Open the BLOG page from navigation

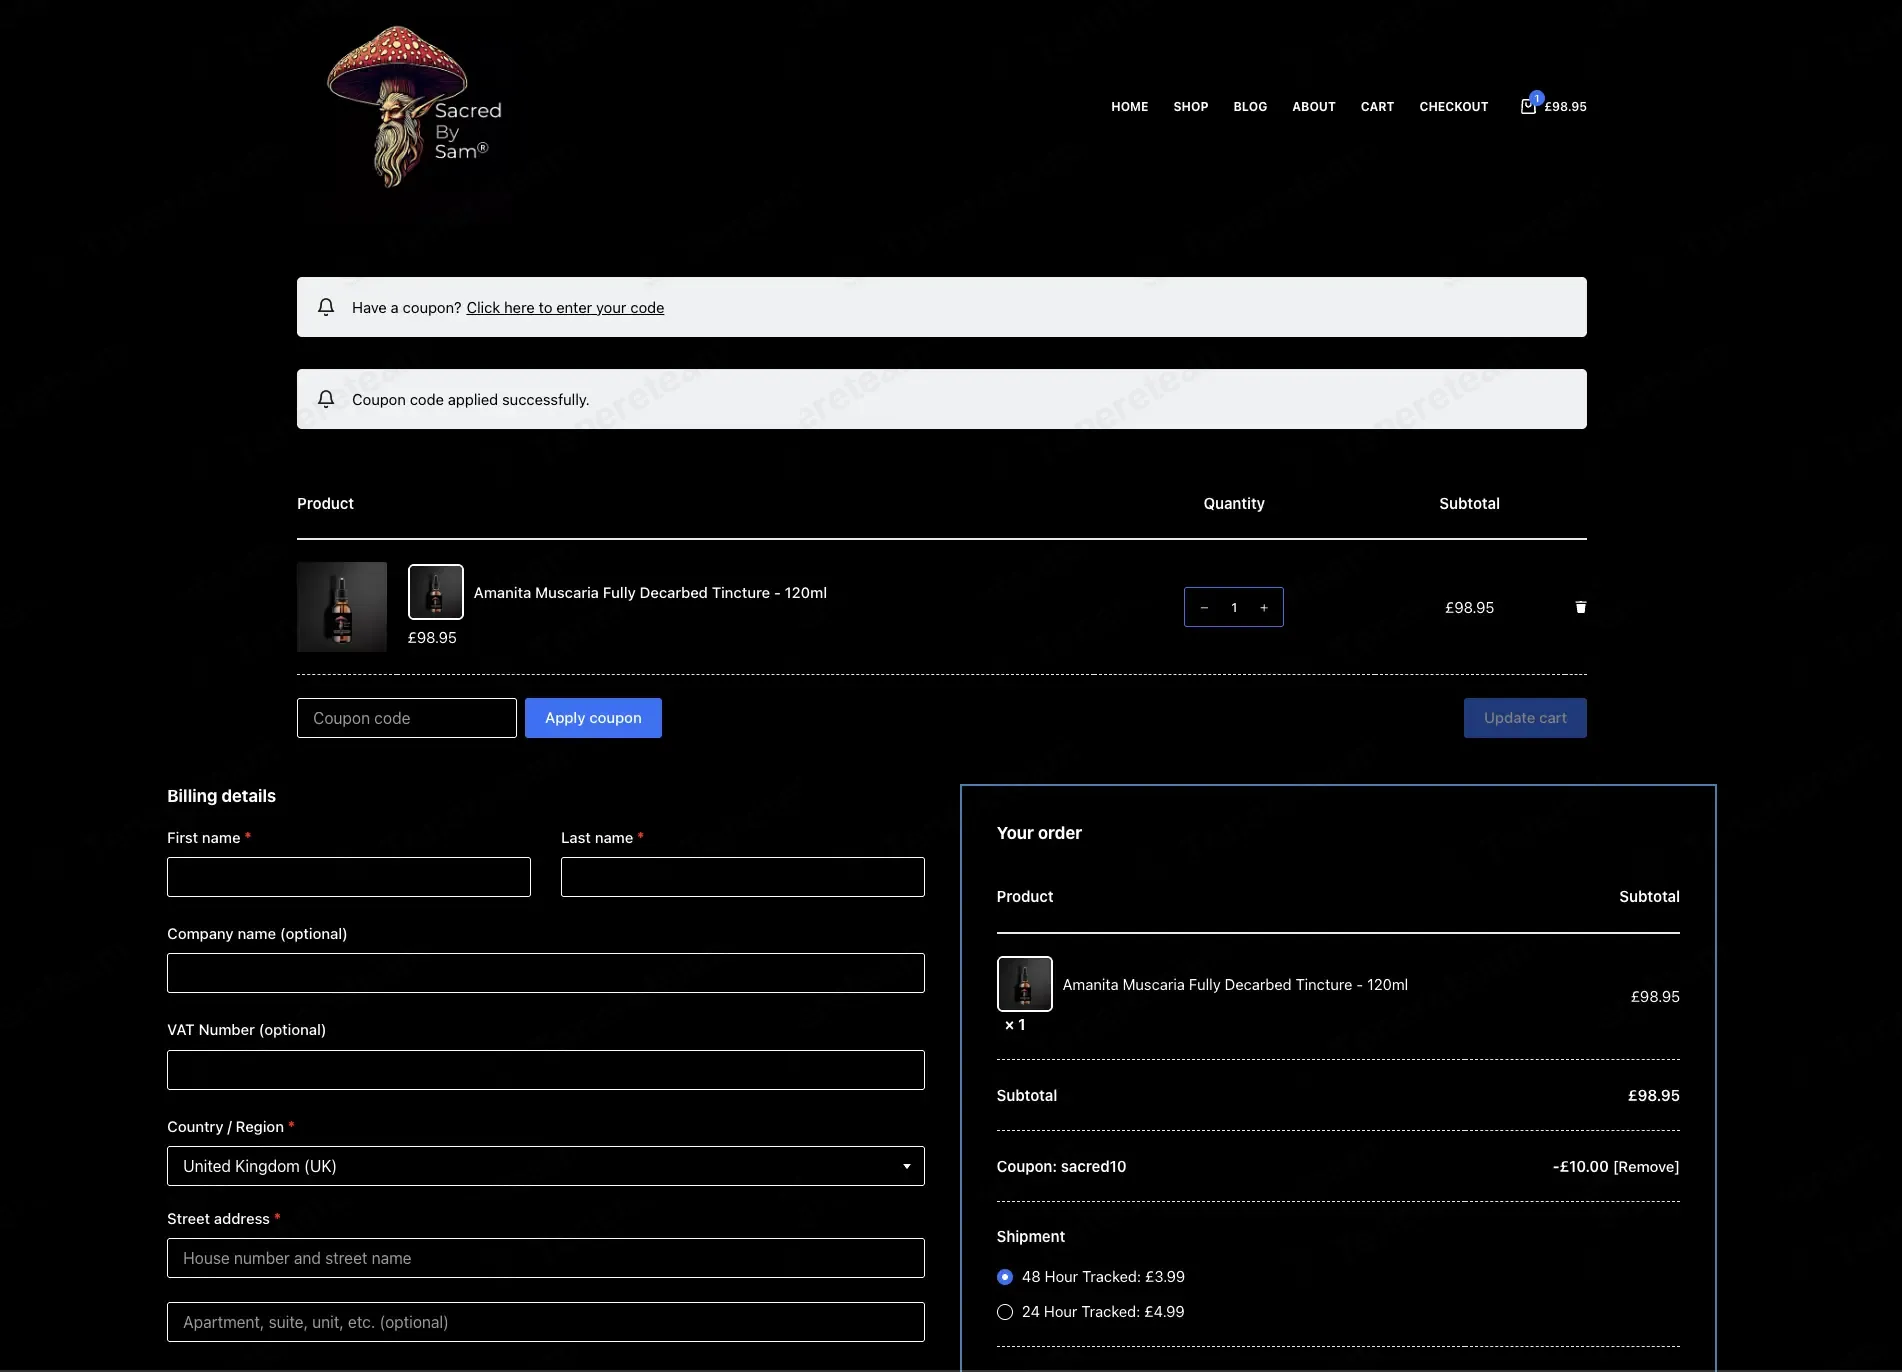pyautogui.click(x=1250, y=107)
